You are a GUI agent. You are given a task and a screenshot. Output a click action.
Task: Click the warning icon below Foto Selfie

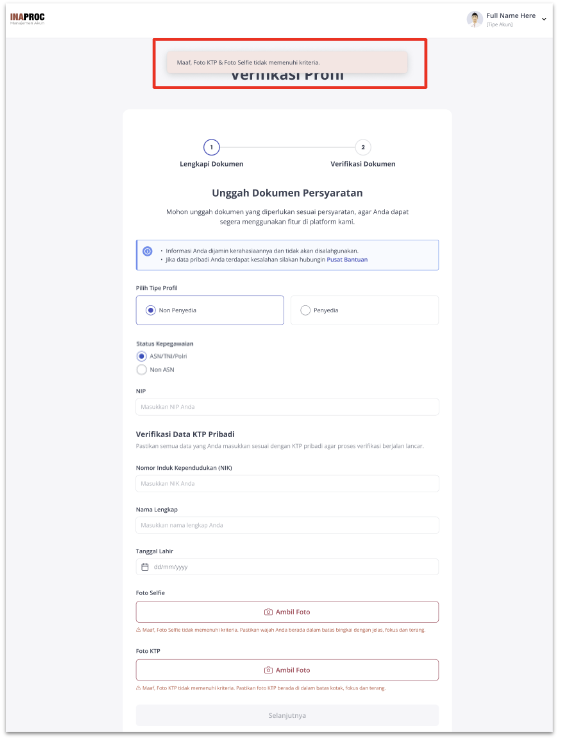tap(139, 630)
